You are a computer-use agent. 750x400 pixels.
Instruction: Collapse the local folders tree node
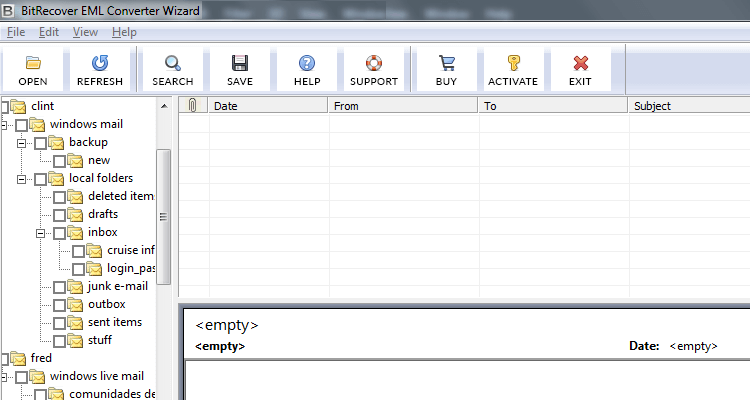[22, 179]
